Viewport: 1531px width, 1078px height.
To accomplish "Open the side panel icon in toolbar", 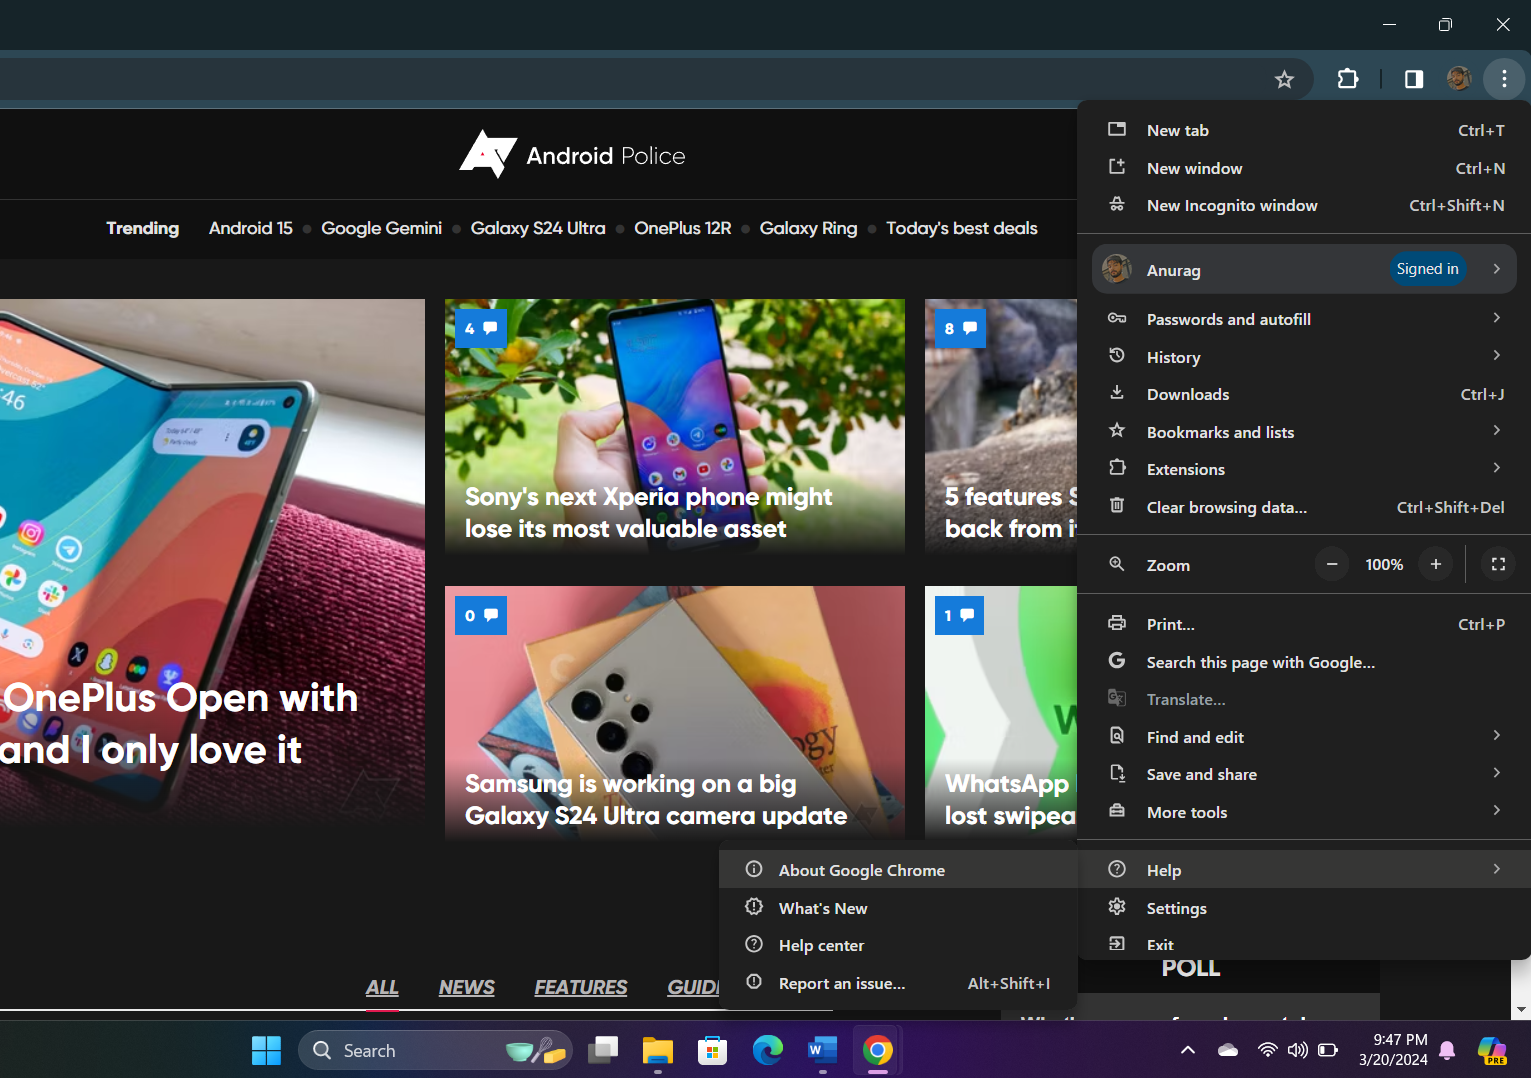I will (x=1413, y=79).
